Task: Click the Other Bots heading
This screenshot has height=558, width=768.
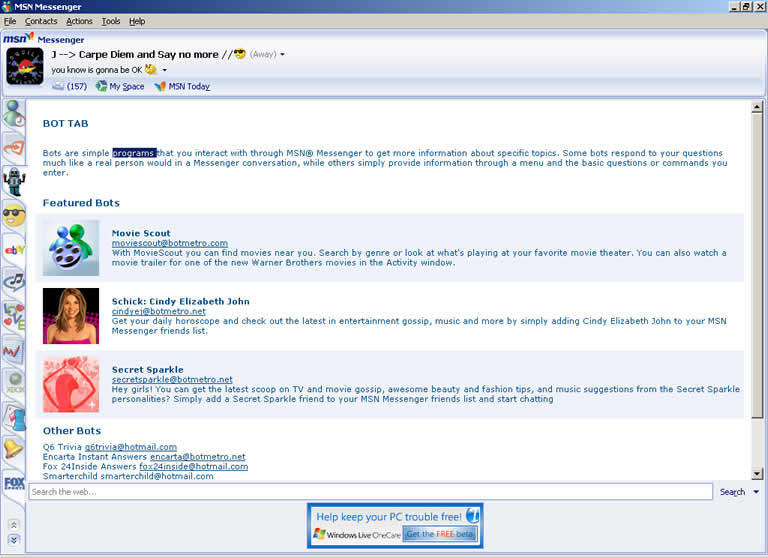Action: click(x=72, y=431)
